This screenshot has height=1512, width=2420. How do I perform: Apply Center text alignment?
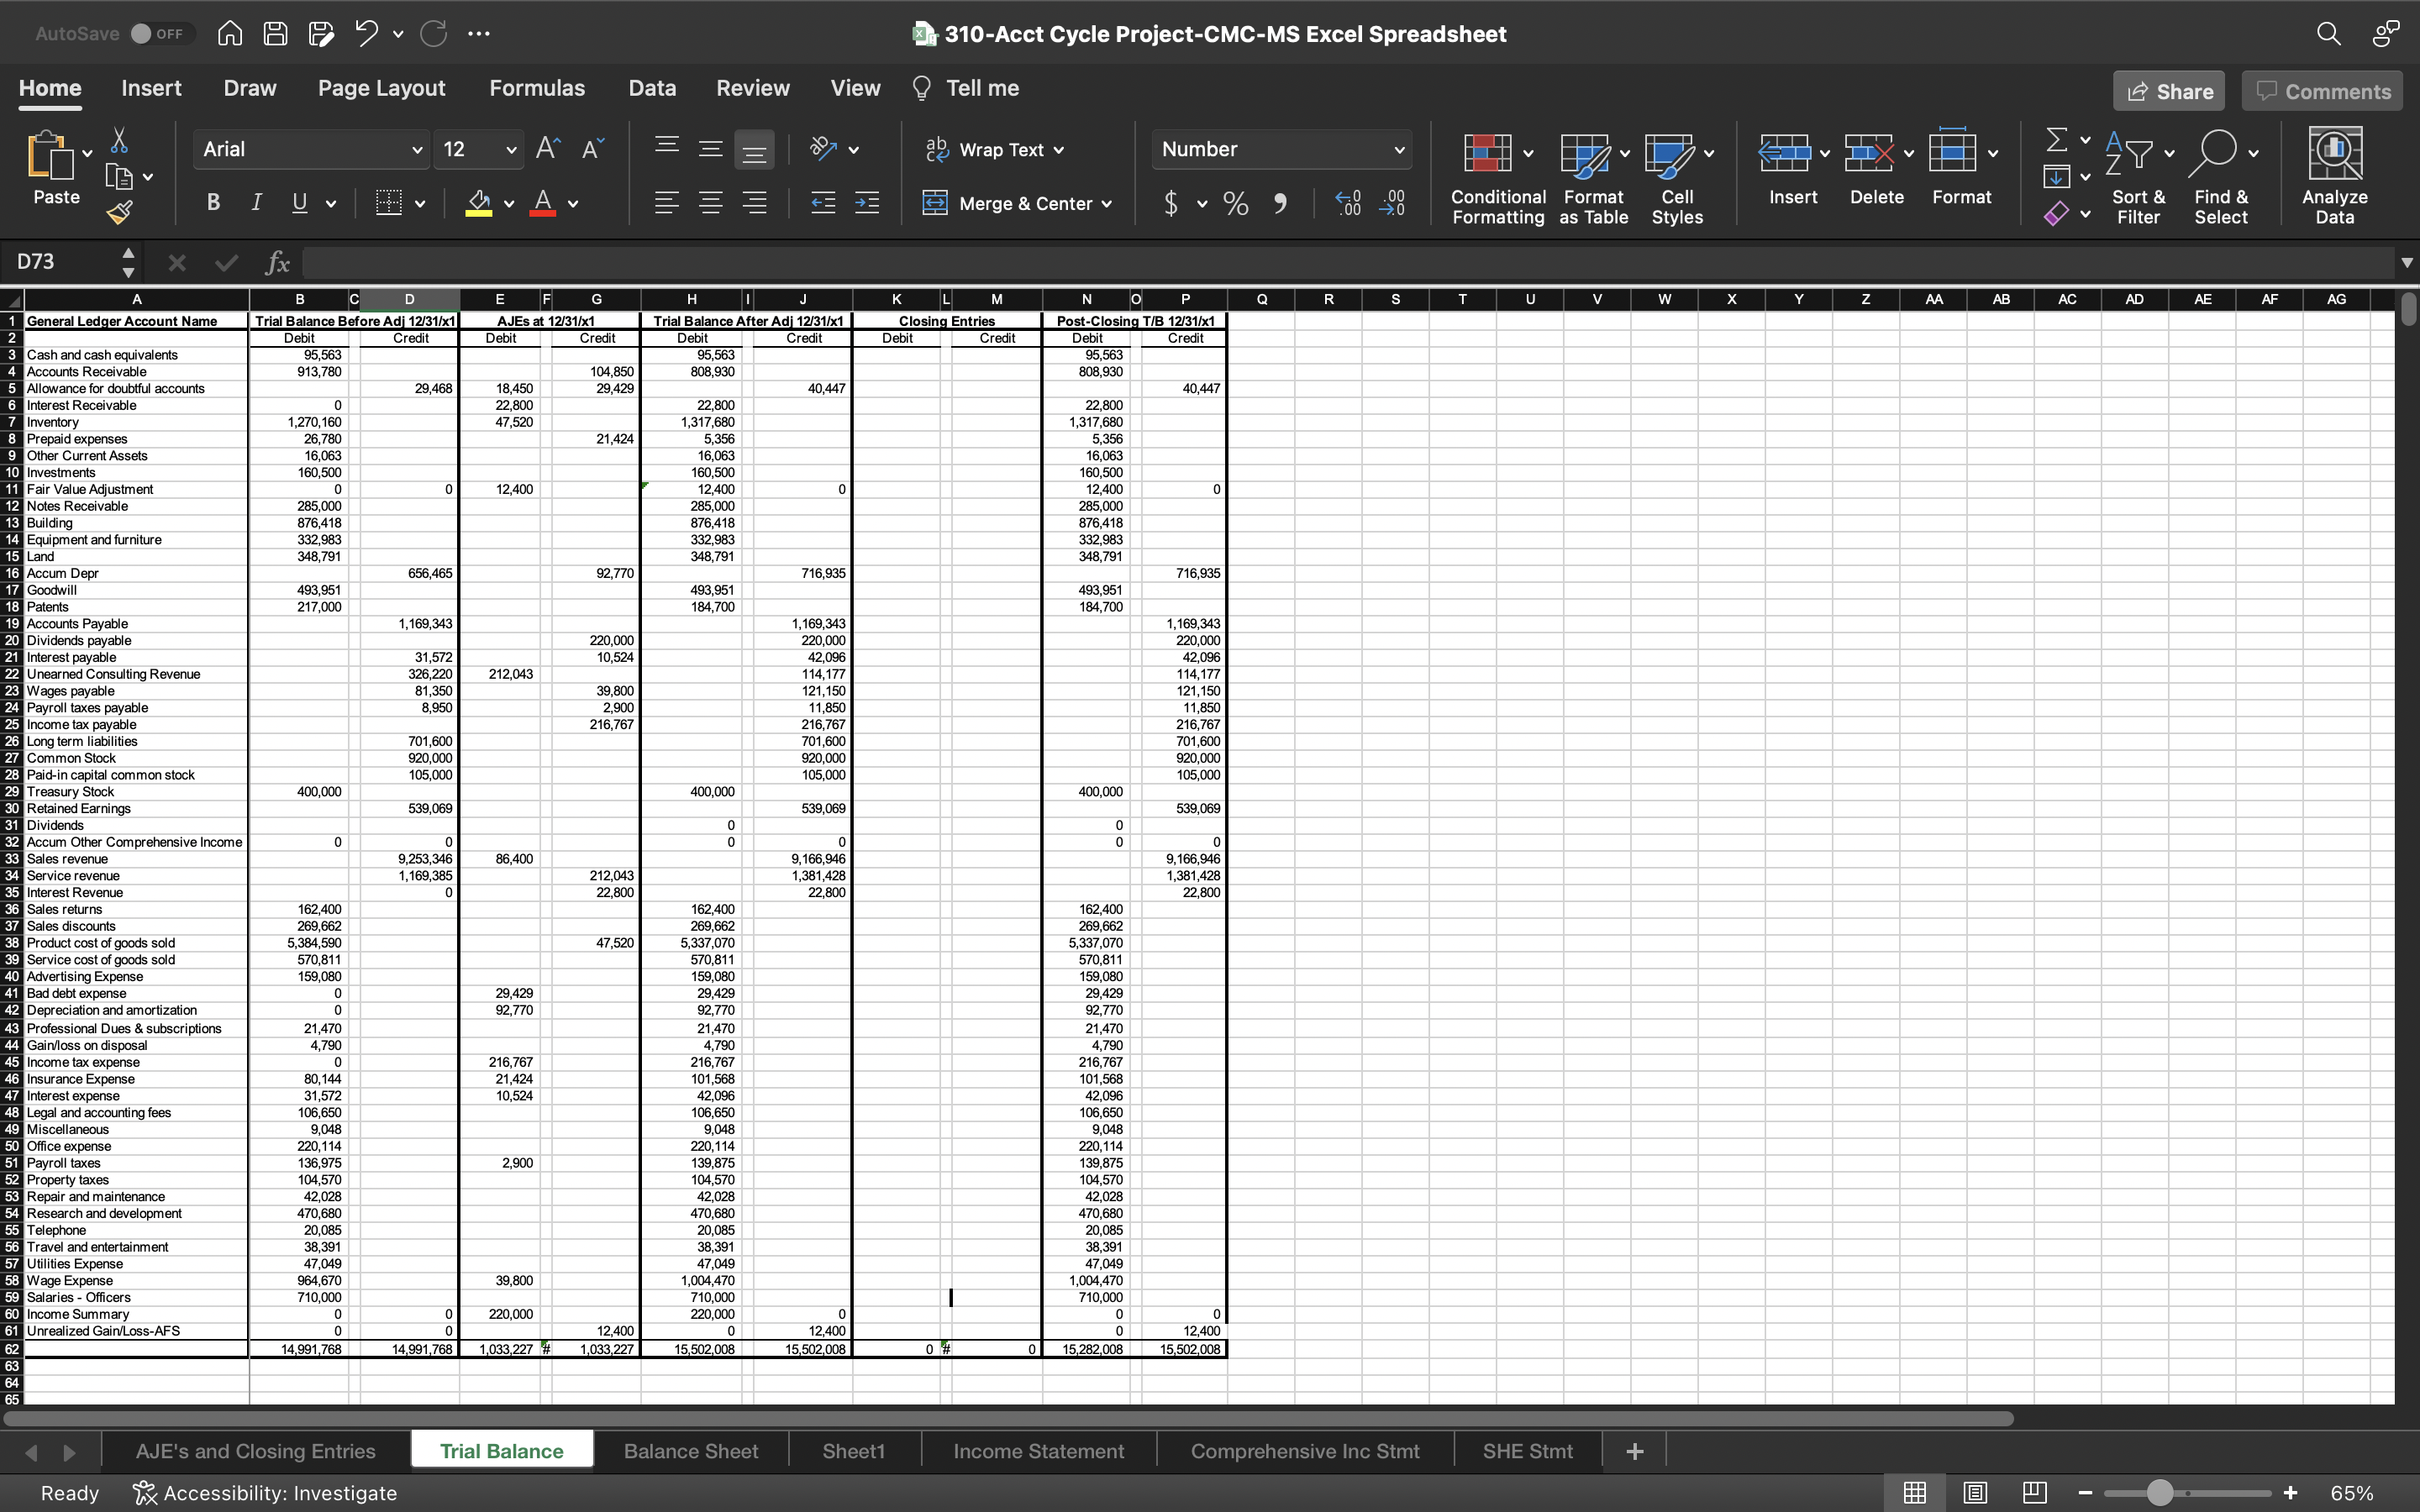coord(711,203)
